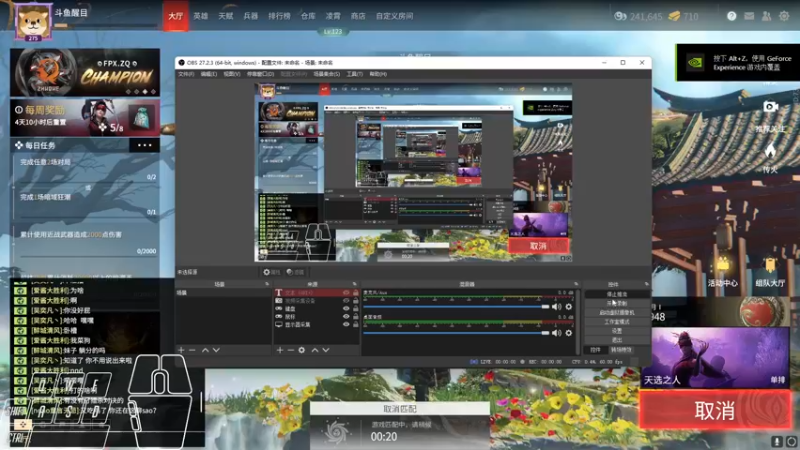Viewport: 800px width, 450px height.
Task: Adjust 桌面音频 volume slider
Action: click(456, 333)
